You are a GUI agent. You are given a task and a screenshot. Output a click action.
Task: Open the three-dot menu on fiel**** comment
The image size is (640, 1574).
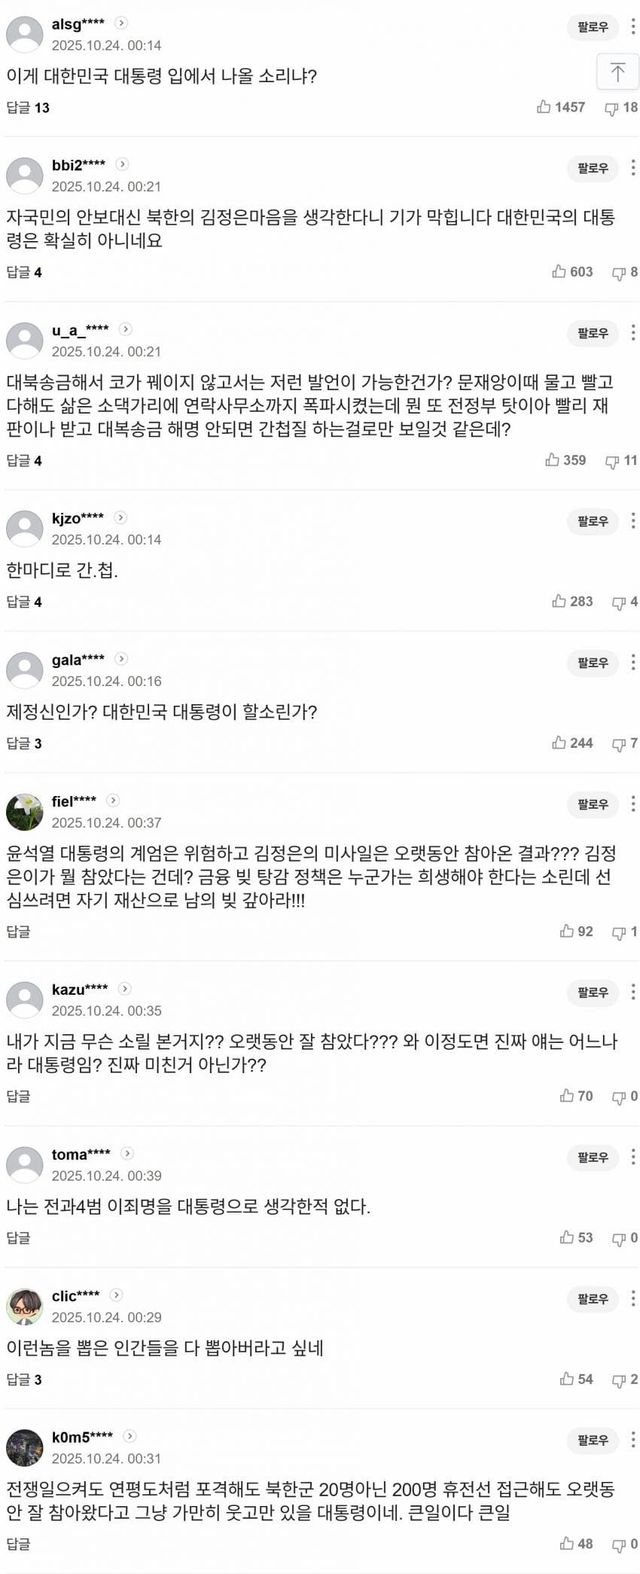(x=633, y=804)
